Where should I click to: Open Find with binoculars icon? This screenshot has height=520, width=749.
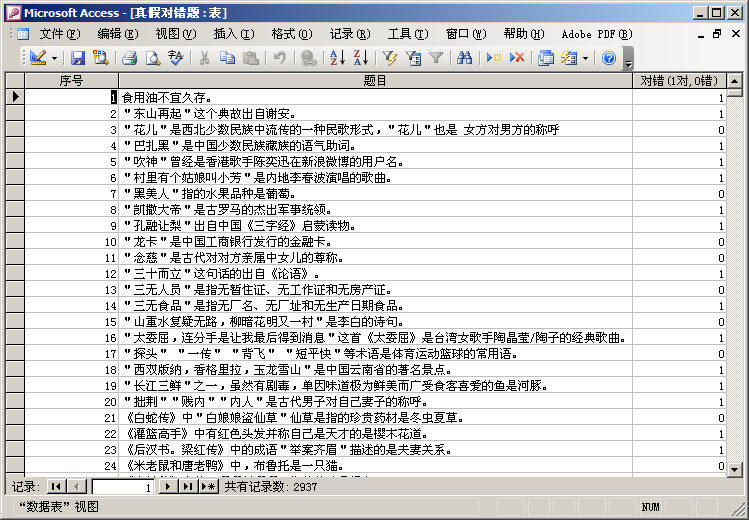pyautogui.click(x=464, y=58)
